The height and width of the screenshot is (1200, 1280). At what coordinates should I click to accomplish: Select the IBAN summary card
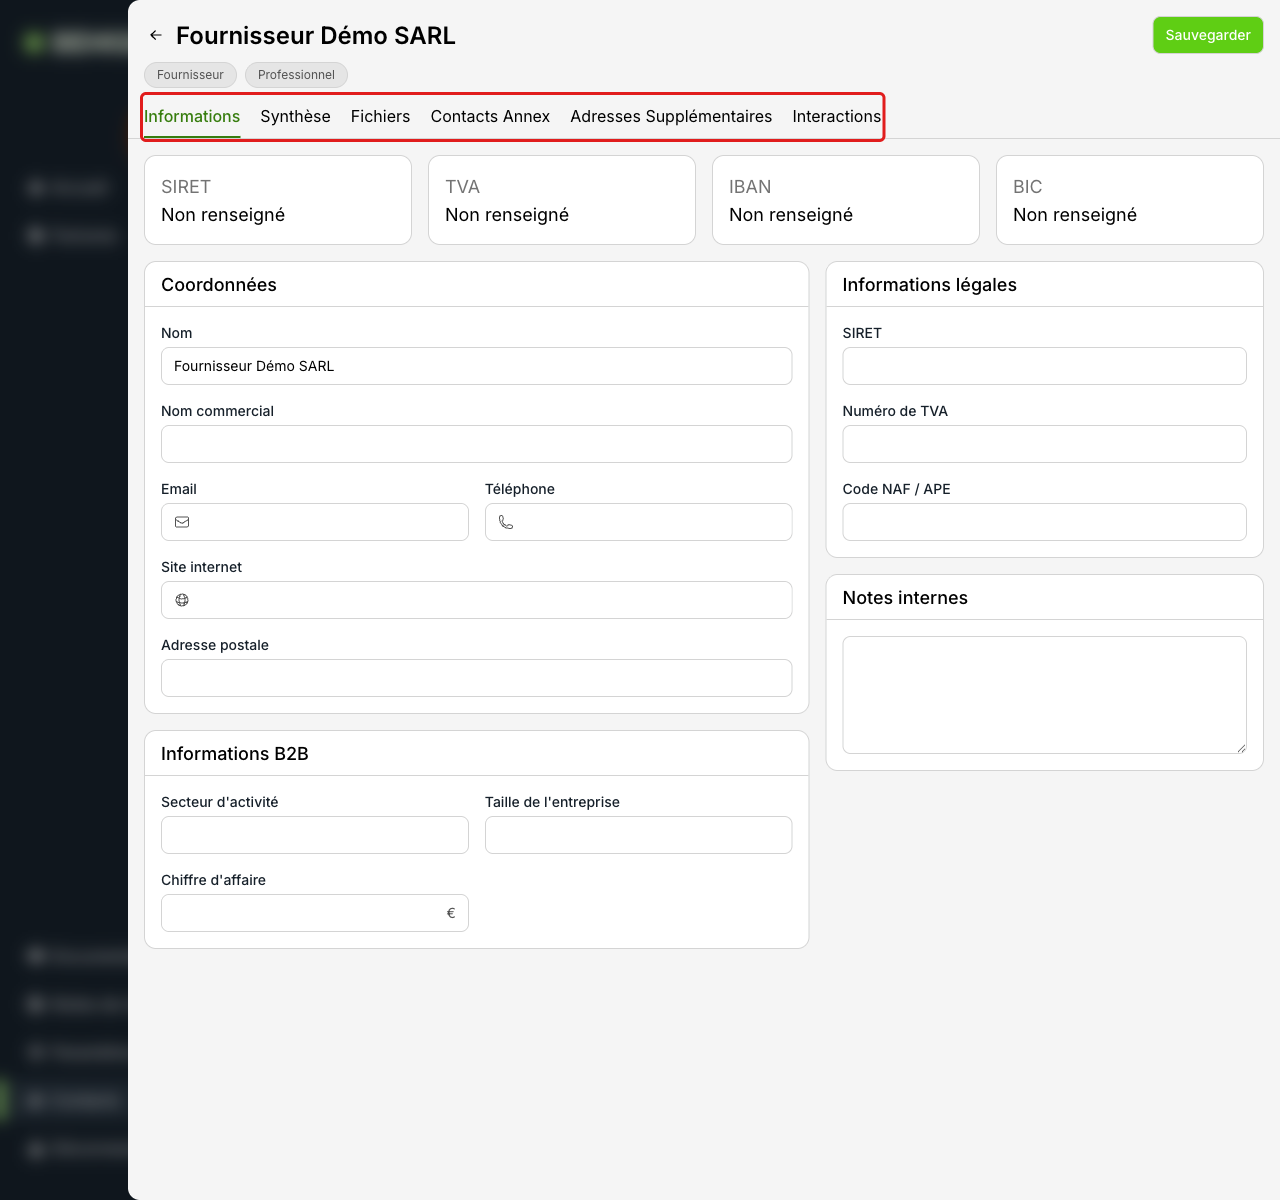pyautogui.click(x=846, y=200)
